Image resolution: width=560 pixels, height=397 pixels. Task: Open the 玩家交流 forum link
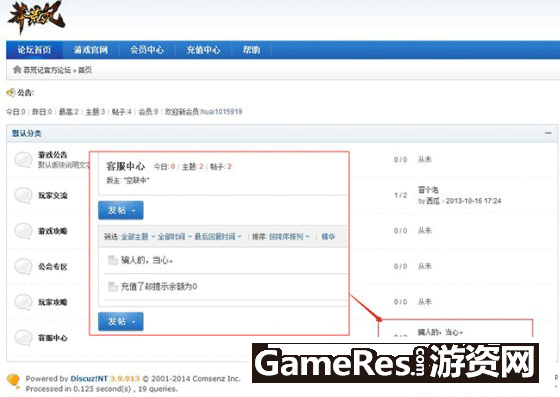53,196
